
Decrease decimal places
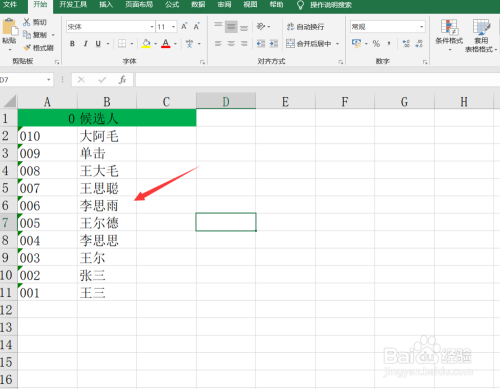tap(419, 43)
